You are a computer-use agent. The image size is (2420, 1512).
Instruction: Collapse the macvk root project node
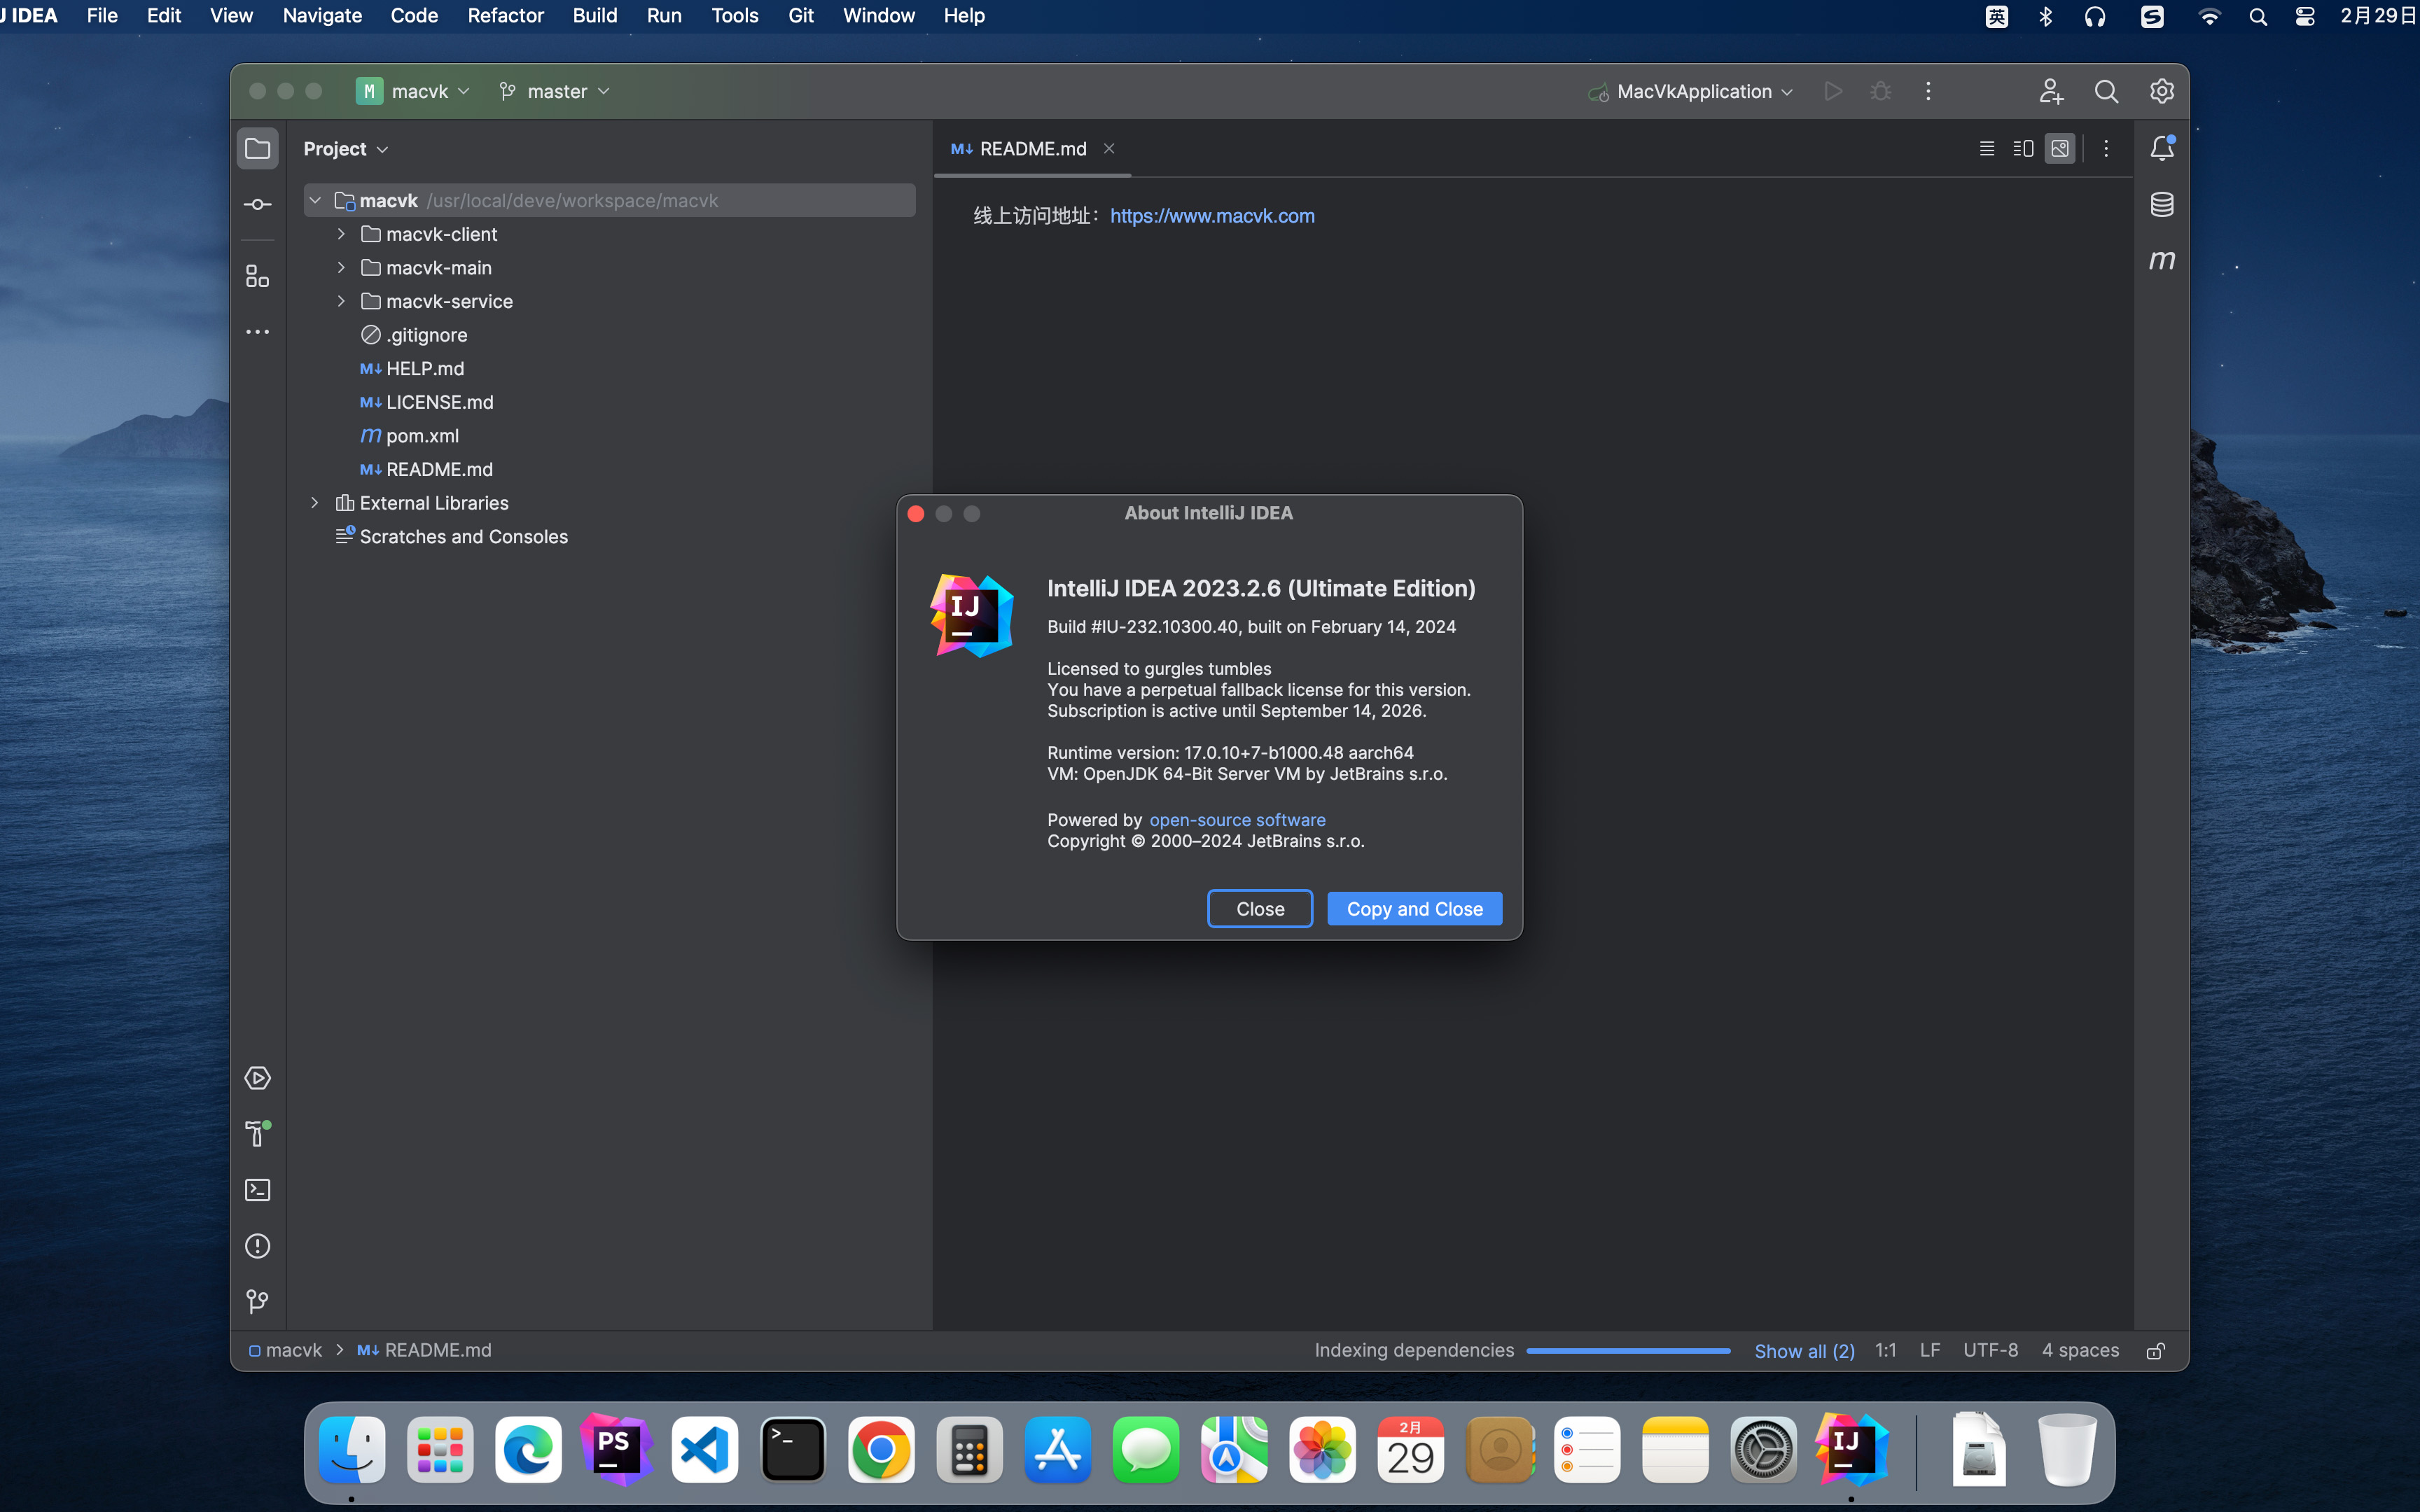click(315, 201)
